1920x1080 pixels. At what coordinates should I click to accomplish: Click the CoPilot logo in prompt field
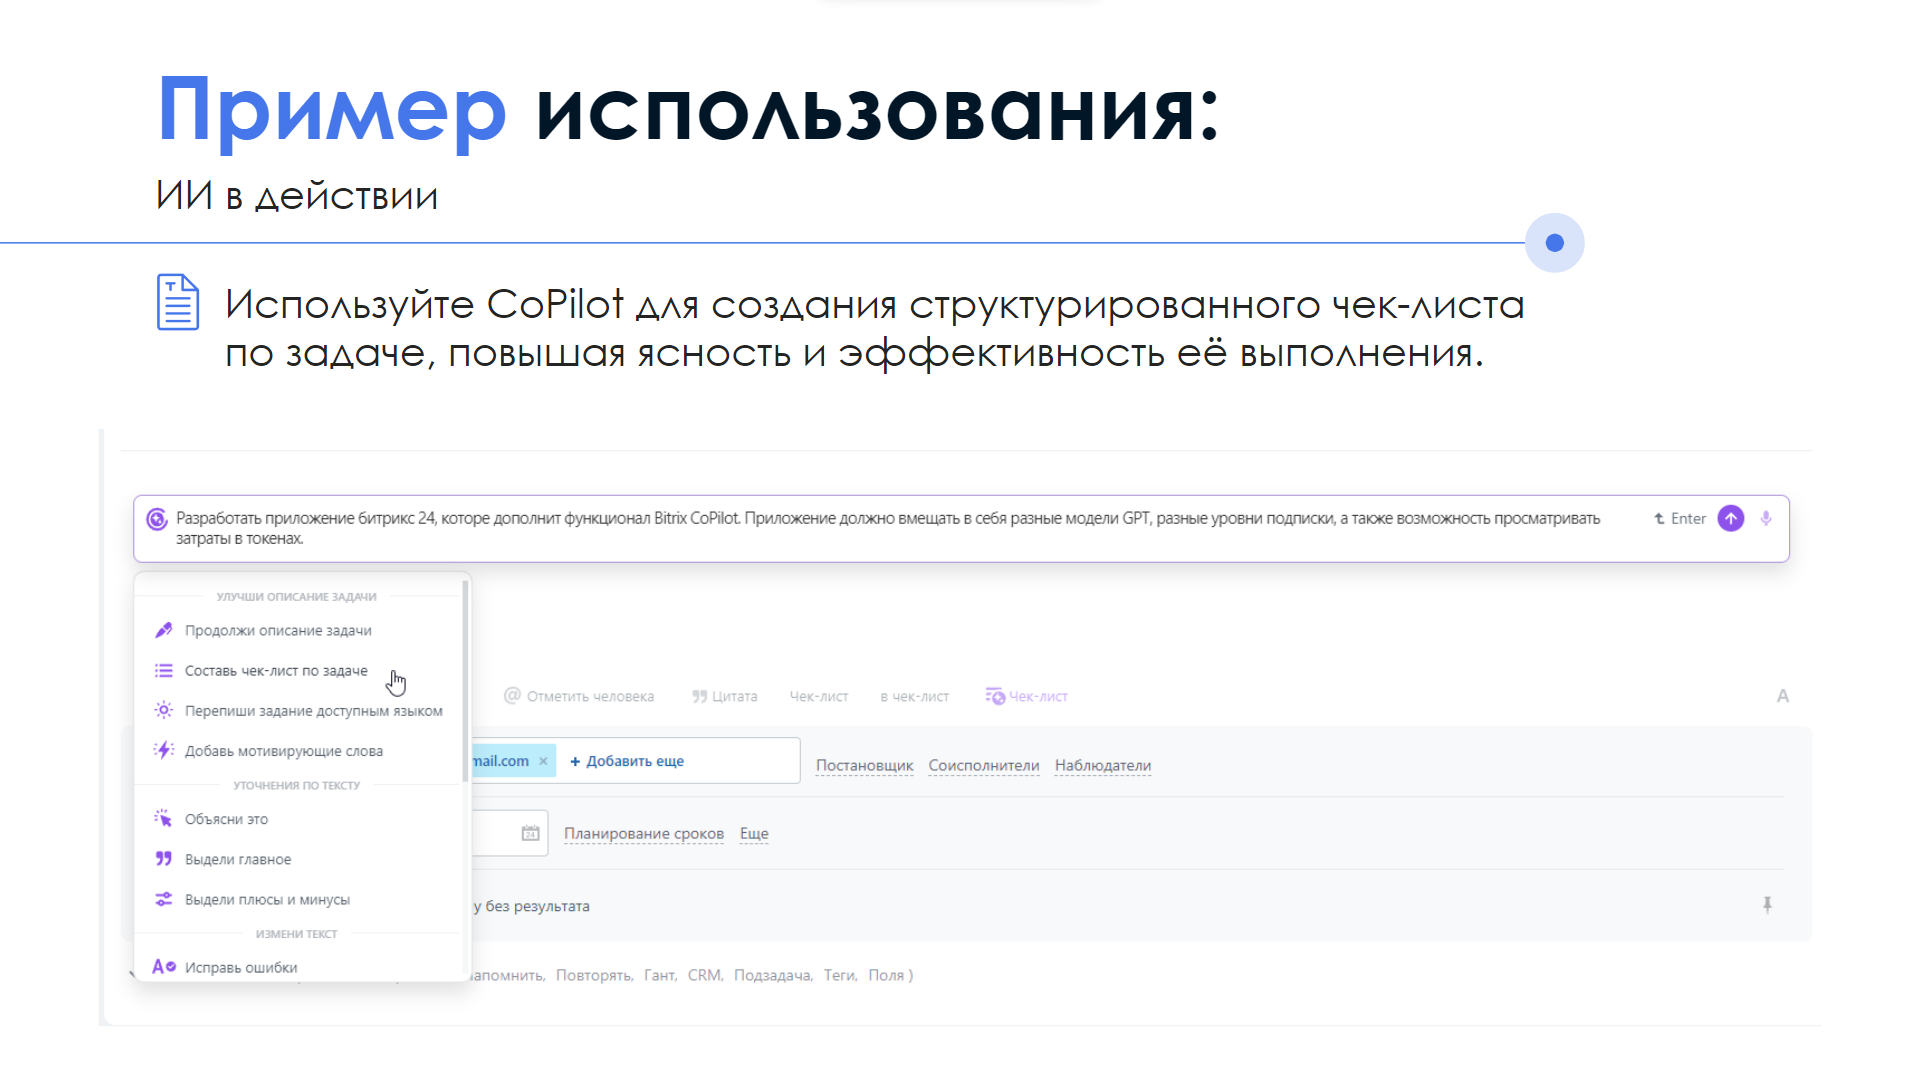[157, 518]
